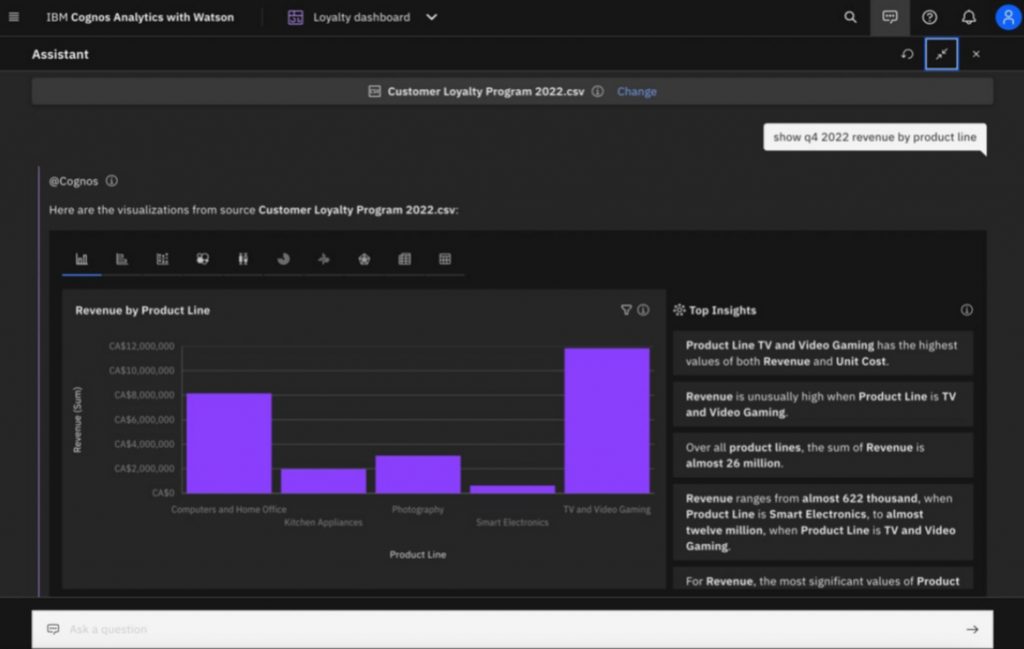
Task: Select the box plot visualization tab
Action: point(243,259)
